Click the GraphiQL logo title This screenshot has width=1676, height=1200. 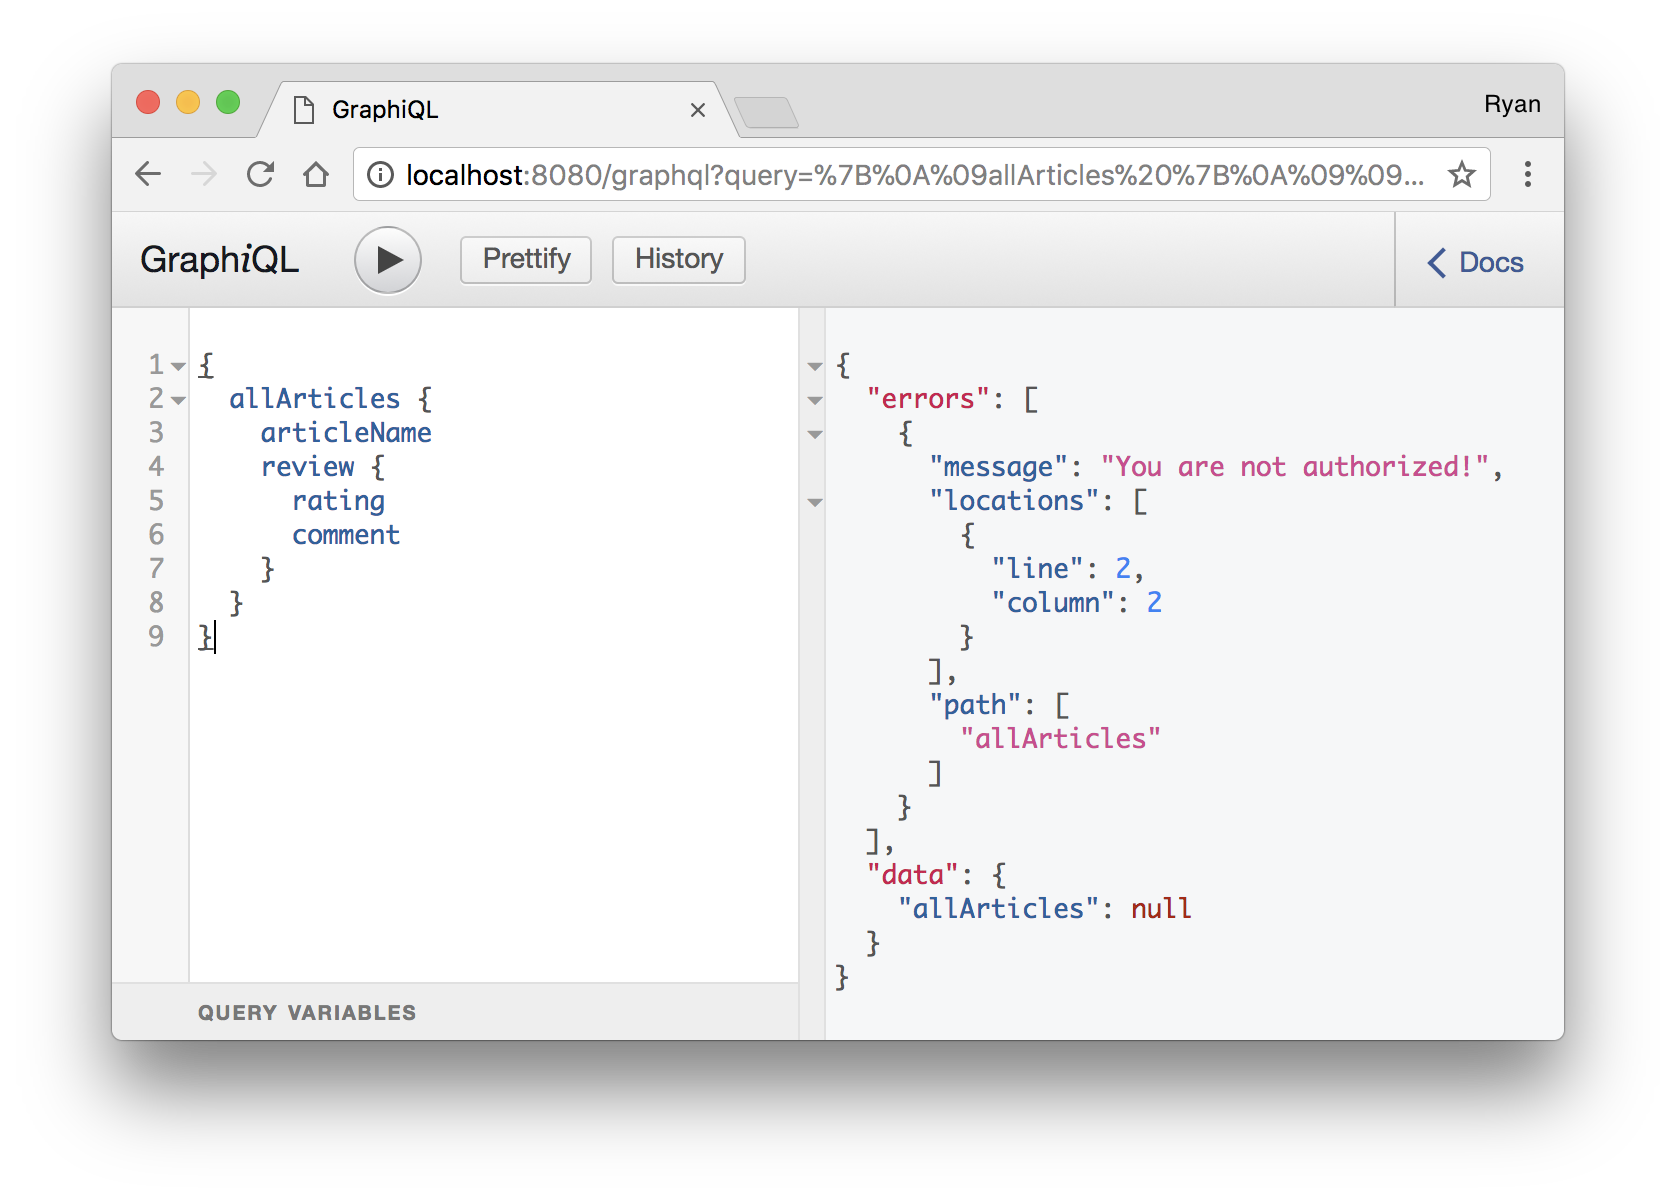[x=219, y=260]
